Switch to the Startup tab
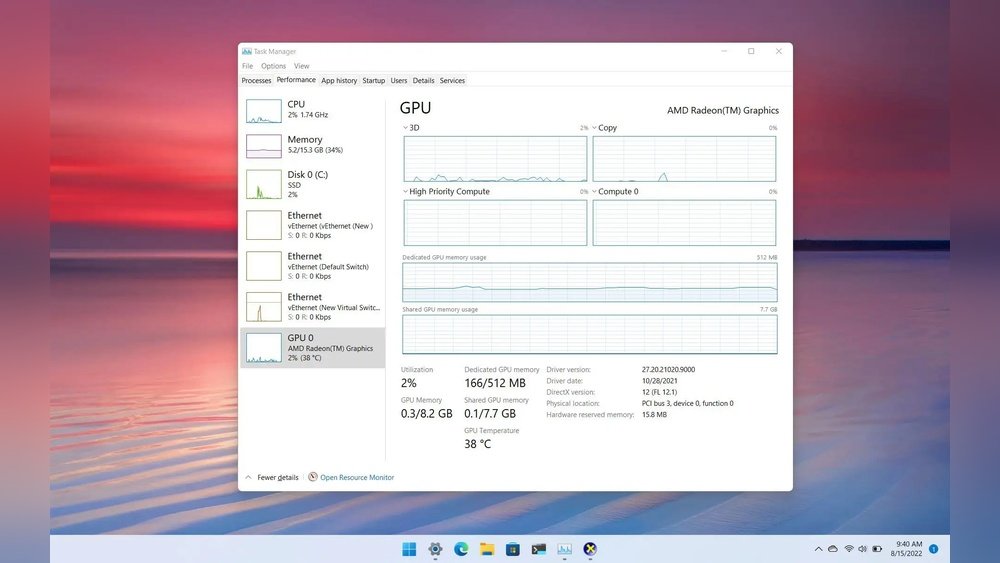 (x=373, y=80)
